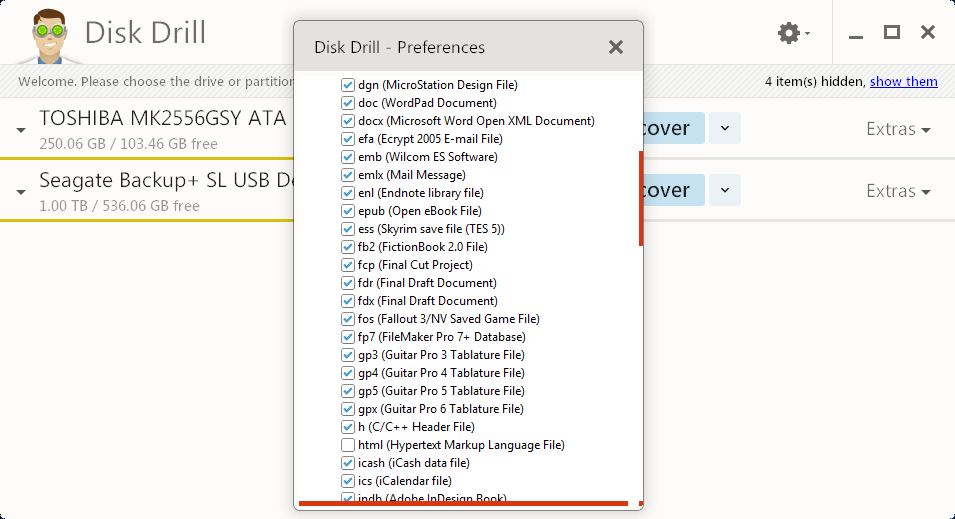Screen dimensions: 955x519
Task: Expand the Seagate Backup+ drive partitions
Action: click(x=21, y=192)
